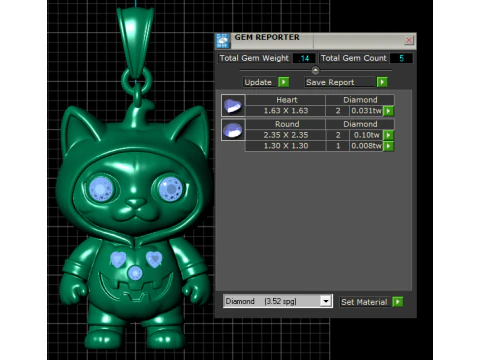This screenshot has height=360, width=480.
Task: Click green arrow for 0.008tw row
Action: pyautogui.click(x=389, y=146)
